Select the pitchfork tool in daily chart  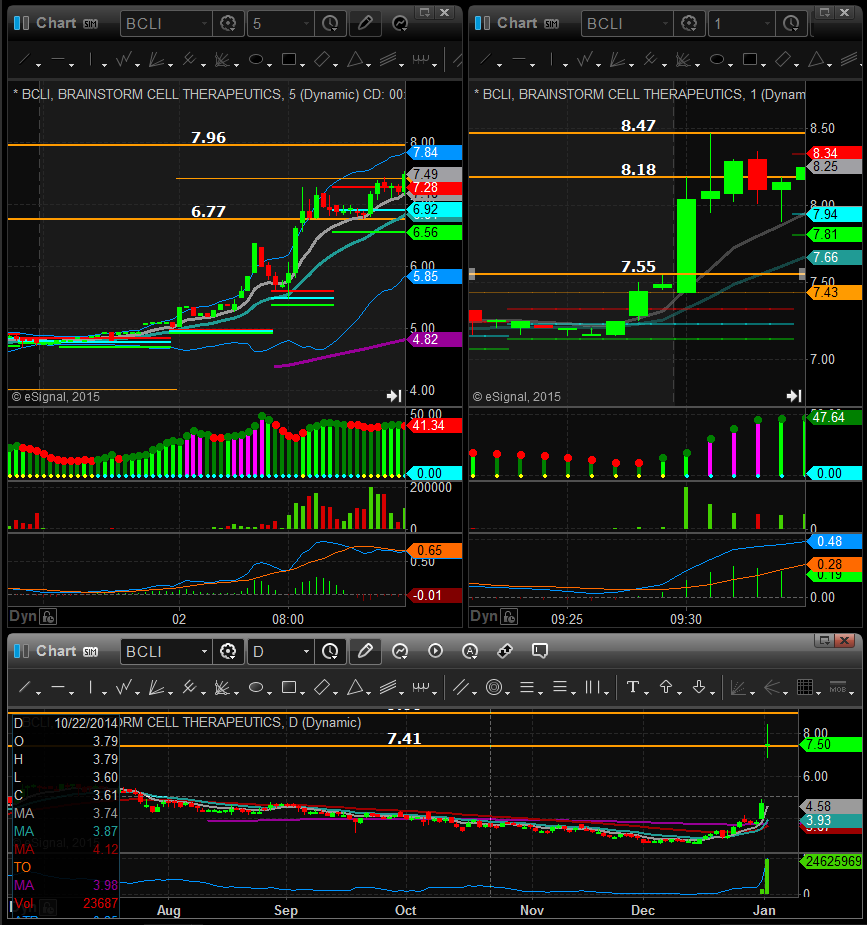pyautogui.click(x=189, y=687)
